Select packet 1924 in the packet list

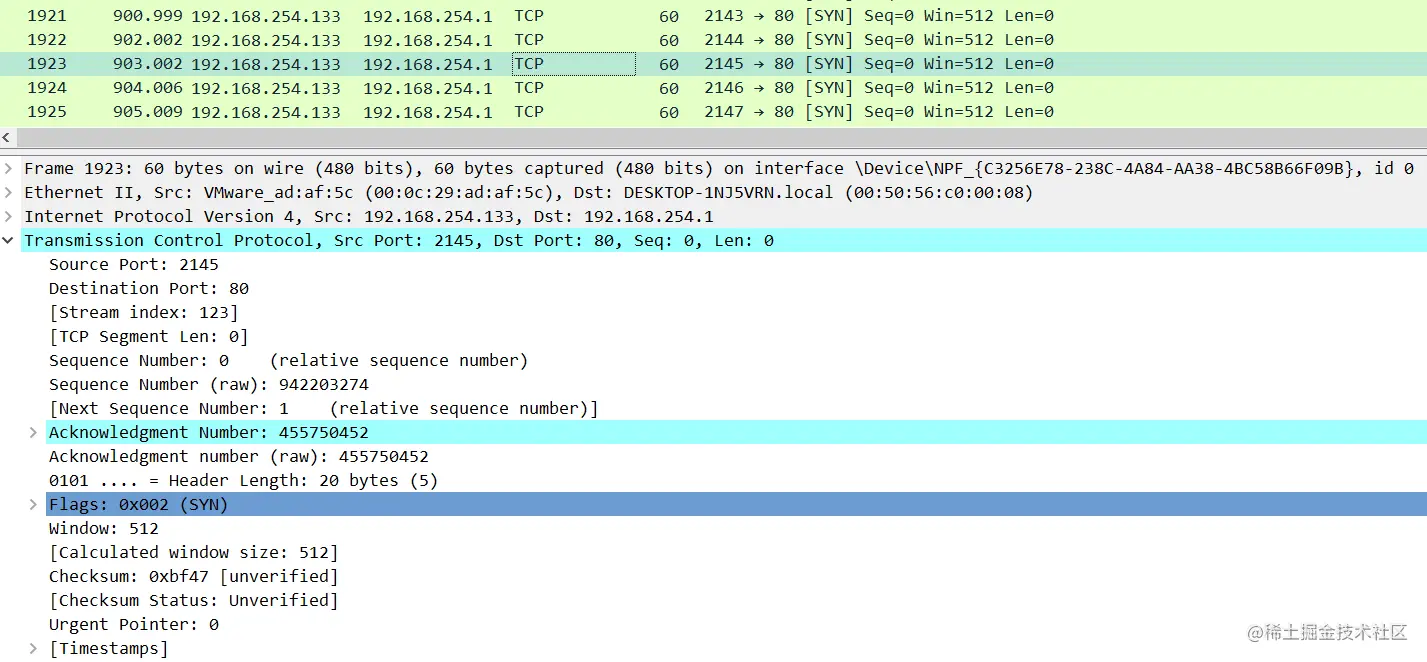(713, 88)
